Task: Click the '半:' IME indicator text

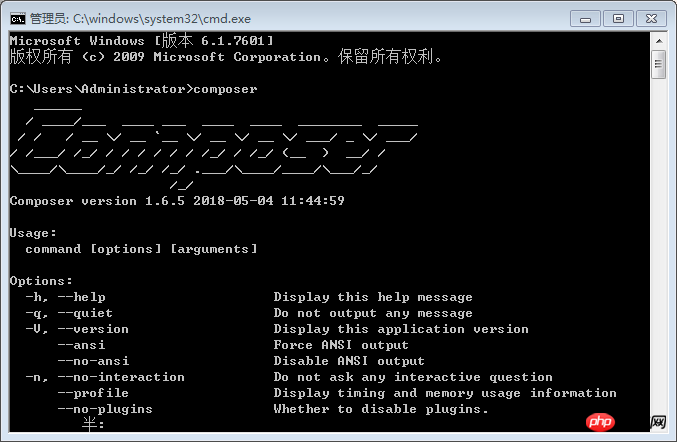Action: coord(93,424)
